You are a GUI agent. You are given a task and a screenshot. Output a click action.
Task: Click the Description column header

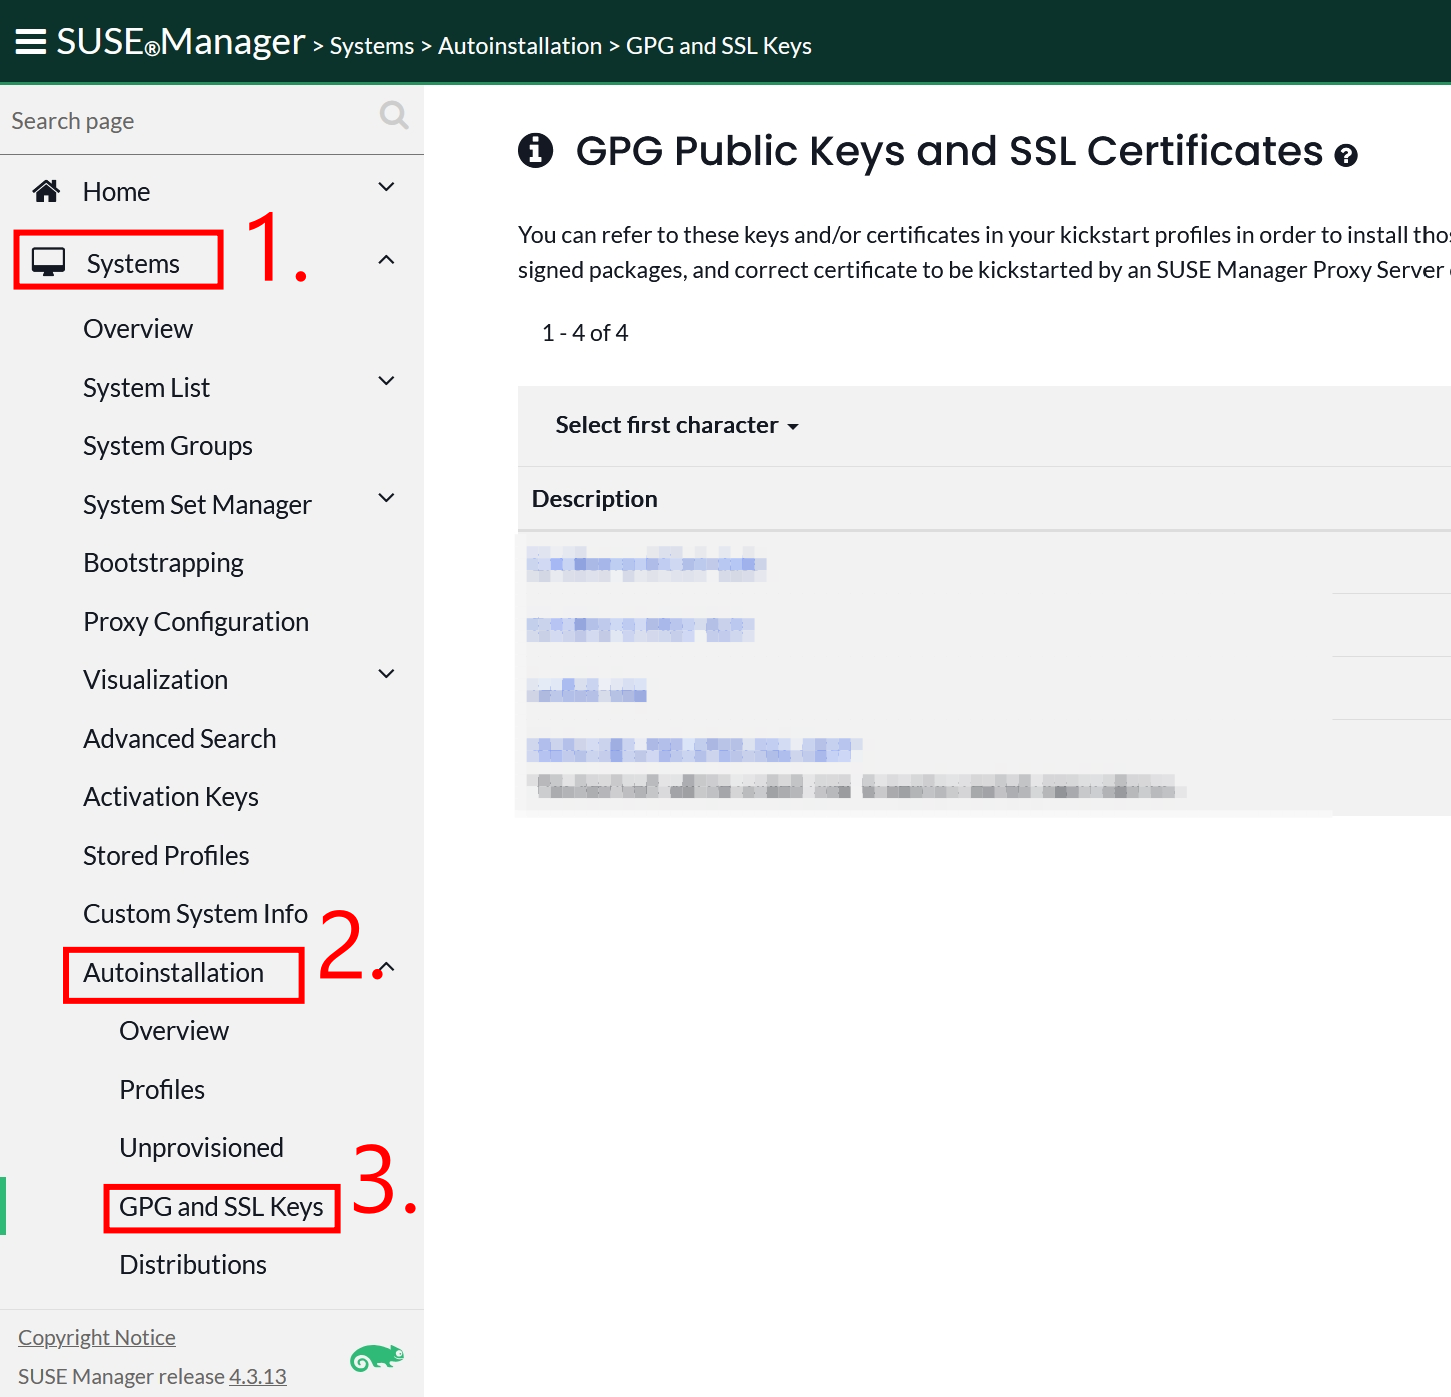tap(595, 499)
